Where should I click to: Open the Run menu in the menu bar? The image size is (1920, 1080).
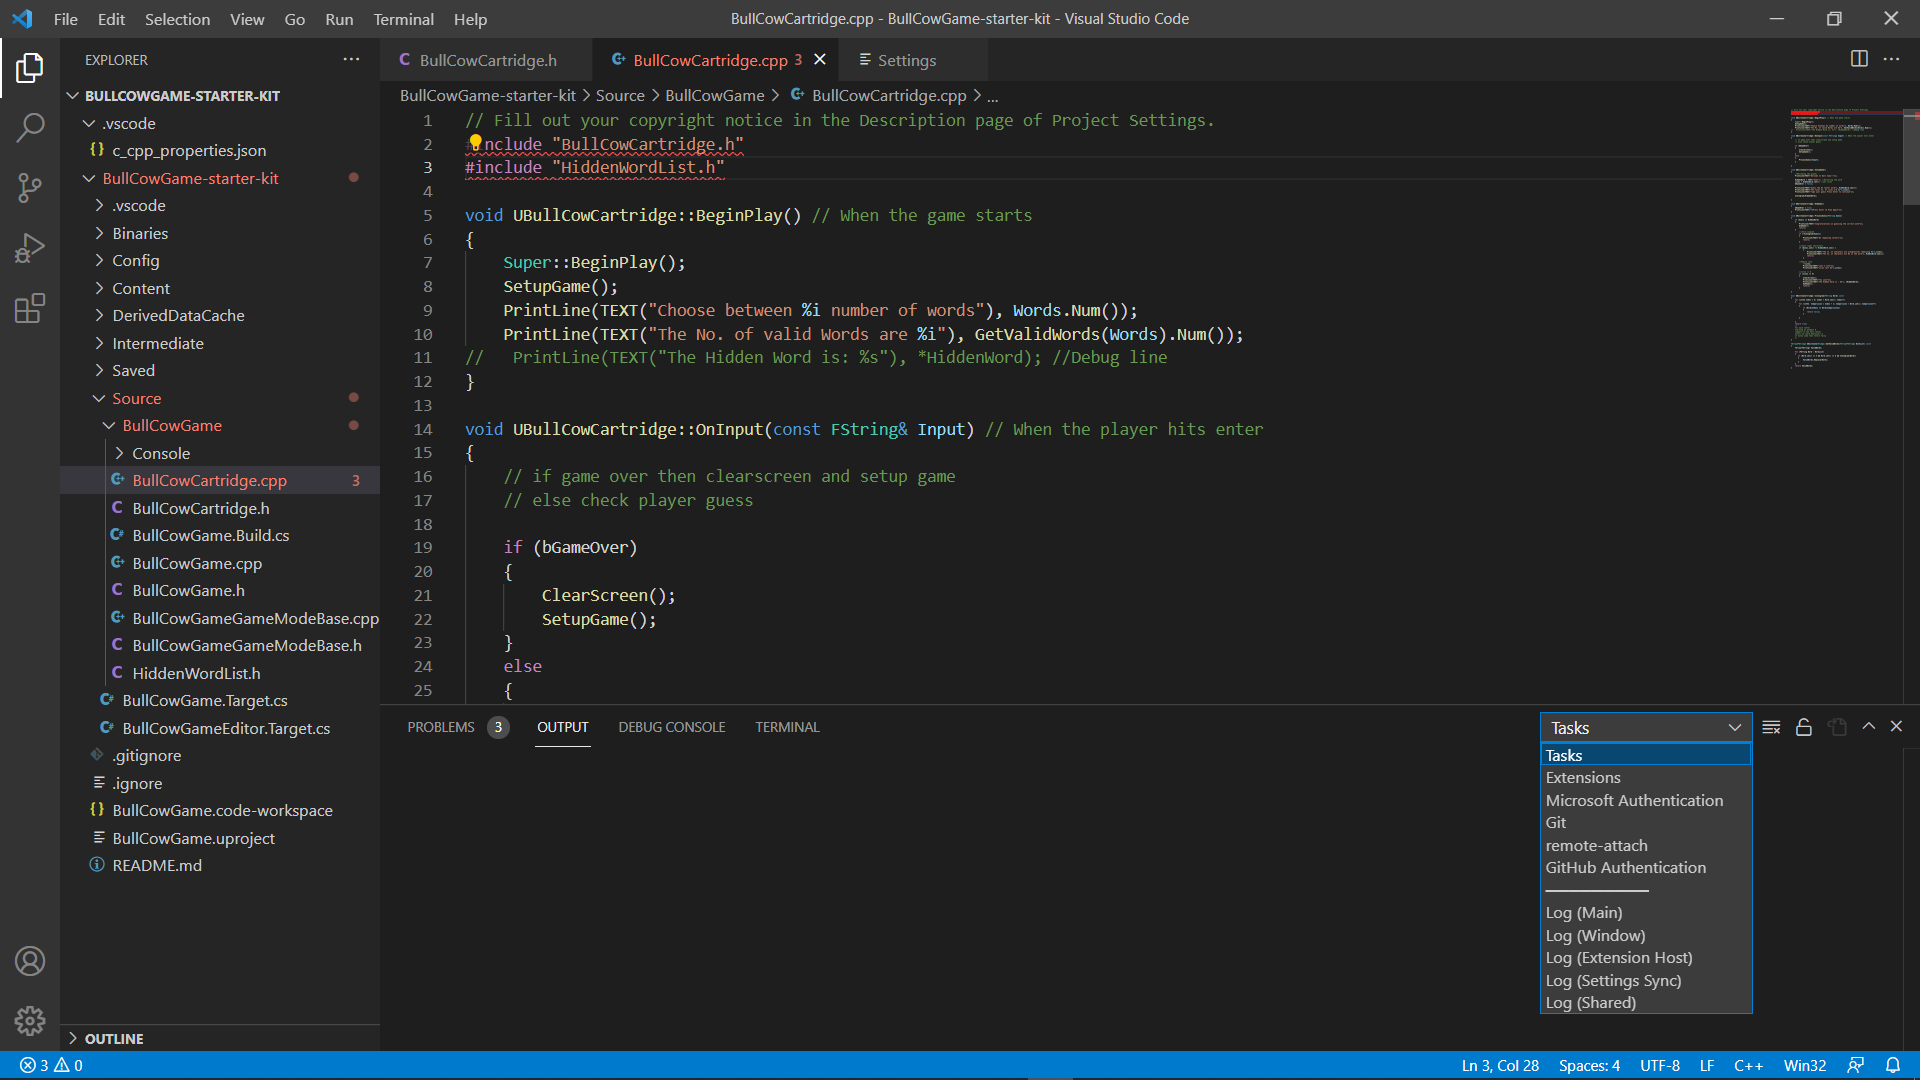pos(339,19)
